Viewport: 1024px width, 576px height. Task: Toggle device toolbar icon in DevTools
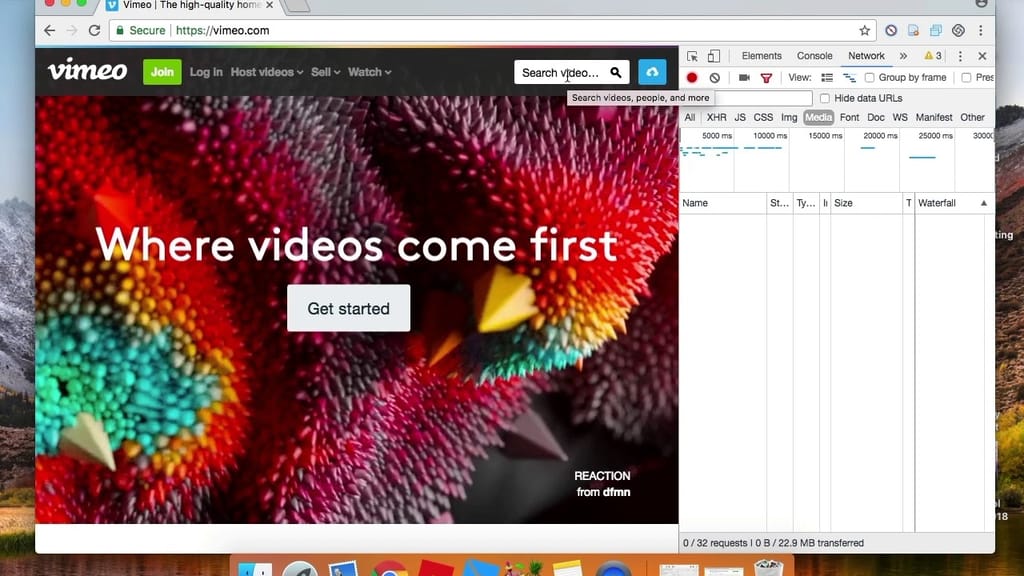click(714, 56)
